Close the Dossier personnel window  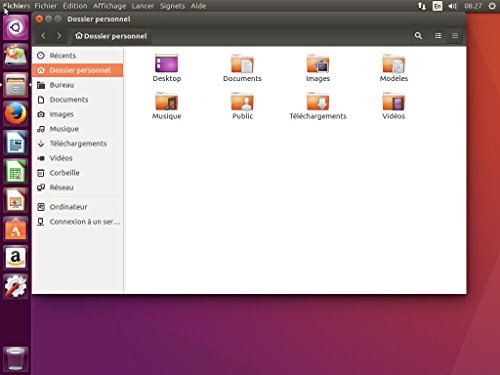pyautogui.click(x=39, y=19)
